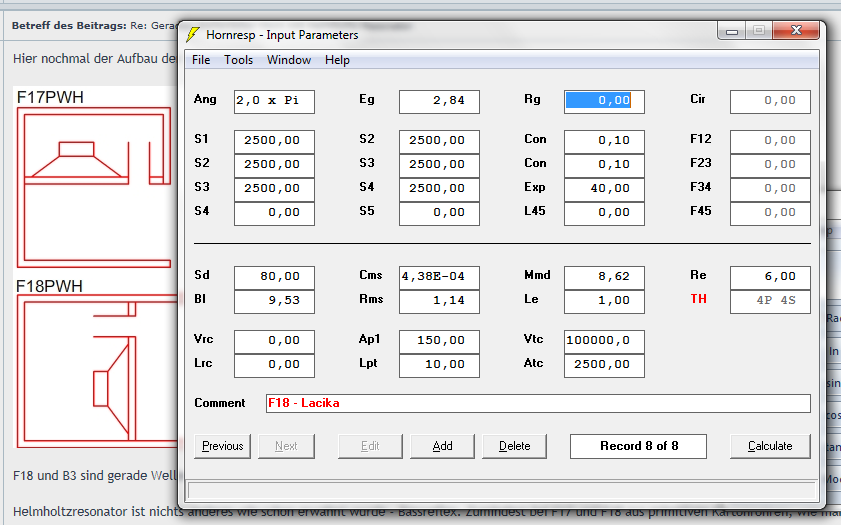This screenshot has height=525, width=841.
Task: Click the S3 field in the F34 row
Action: click(x=274, y=189)
